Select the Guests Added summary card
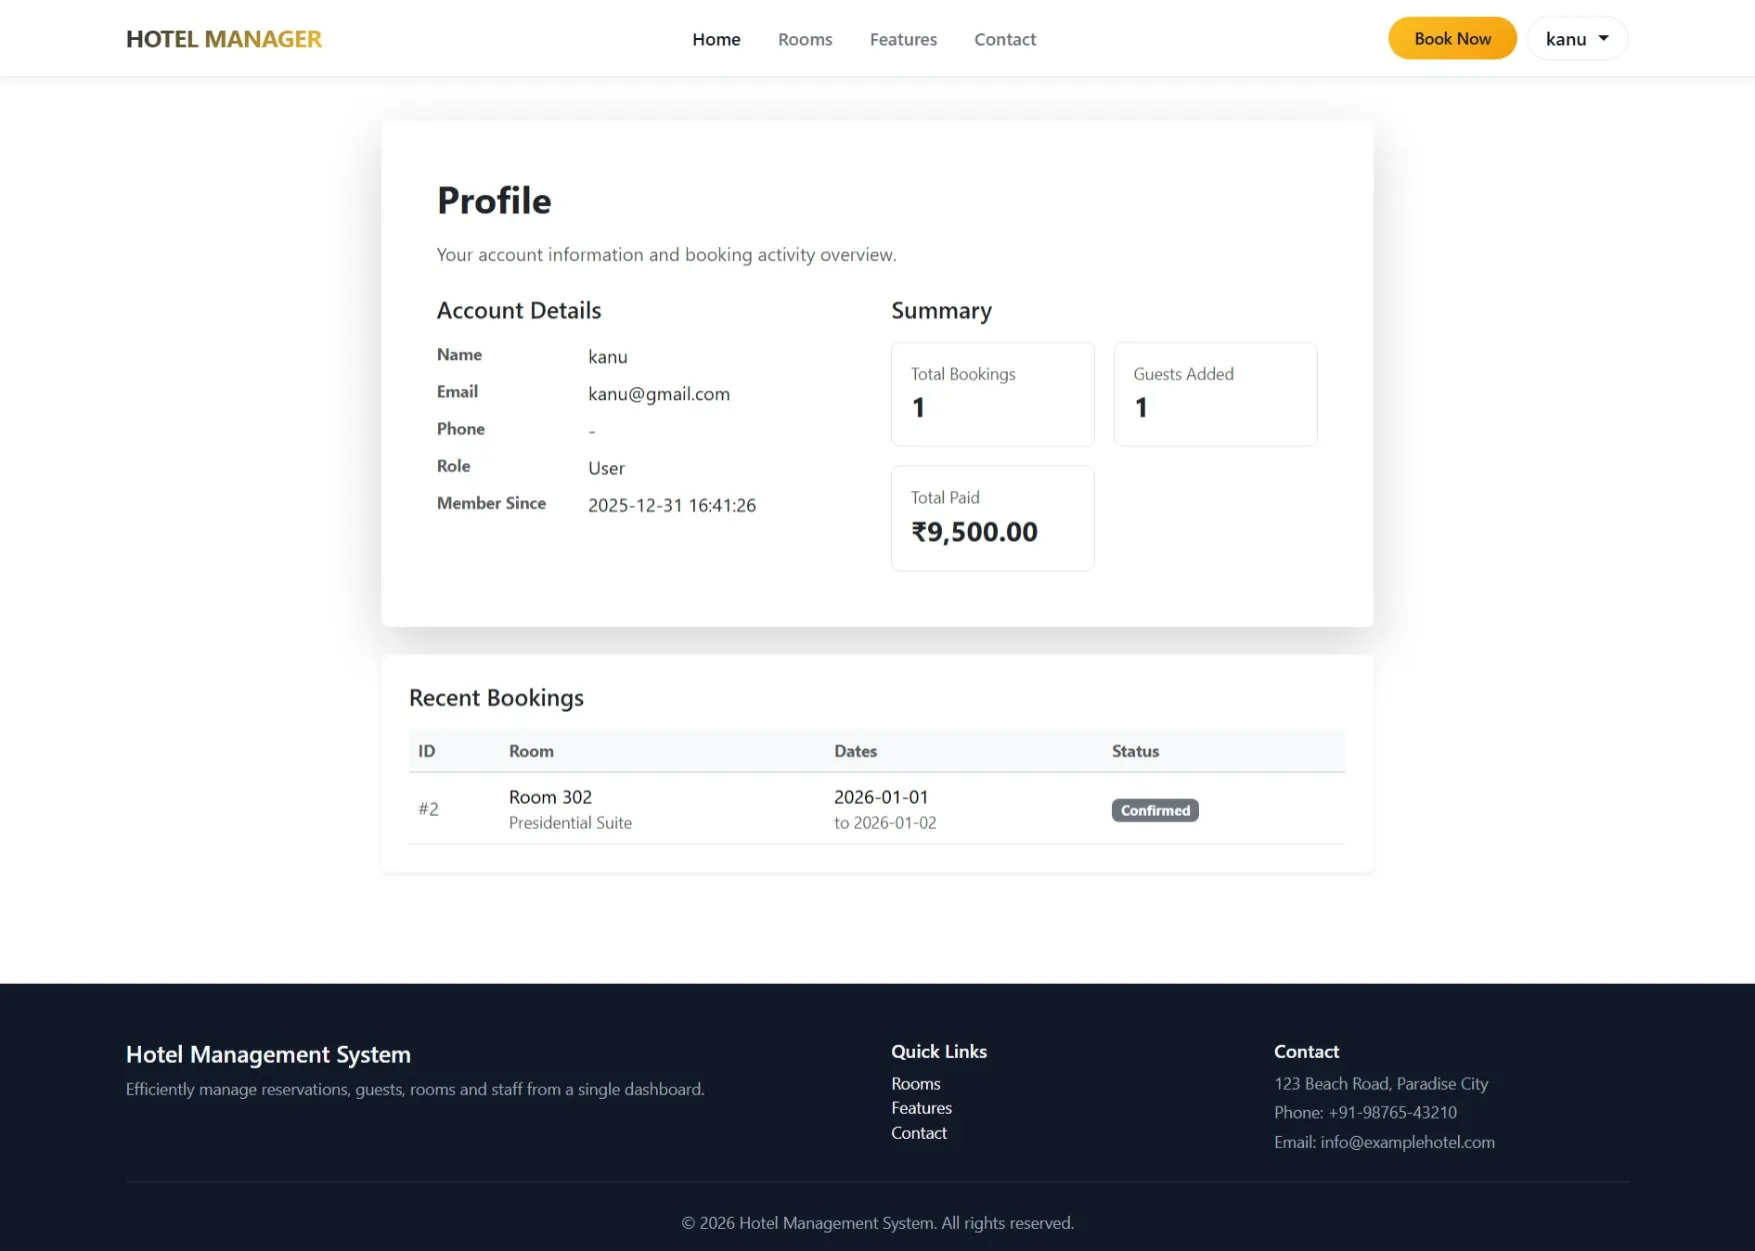Screen dimensions: 1755x1251 click(1215, 394)
